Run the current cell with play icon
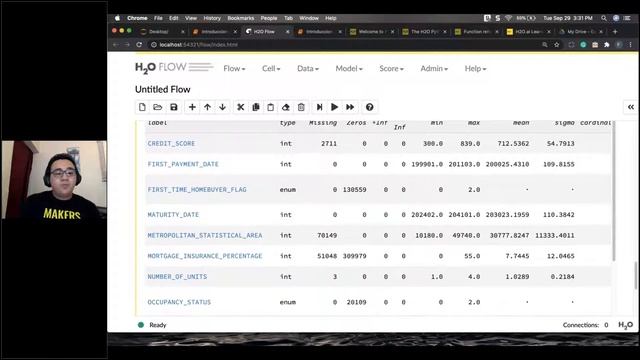640x360 pixels. tap(334, 107)
